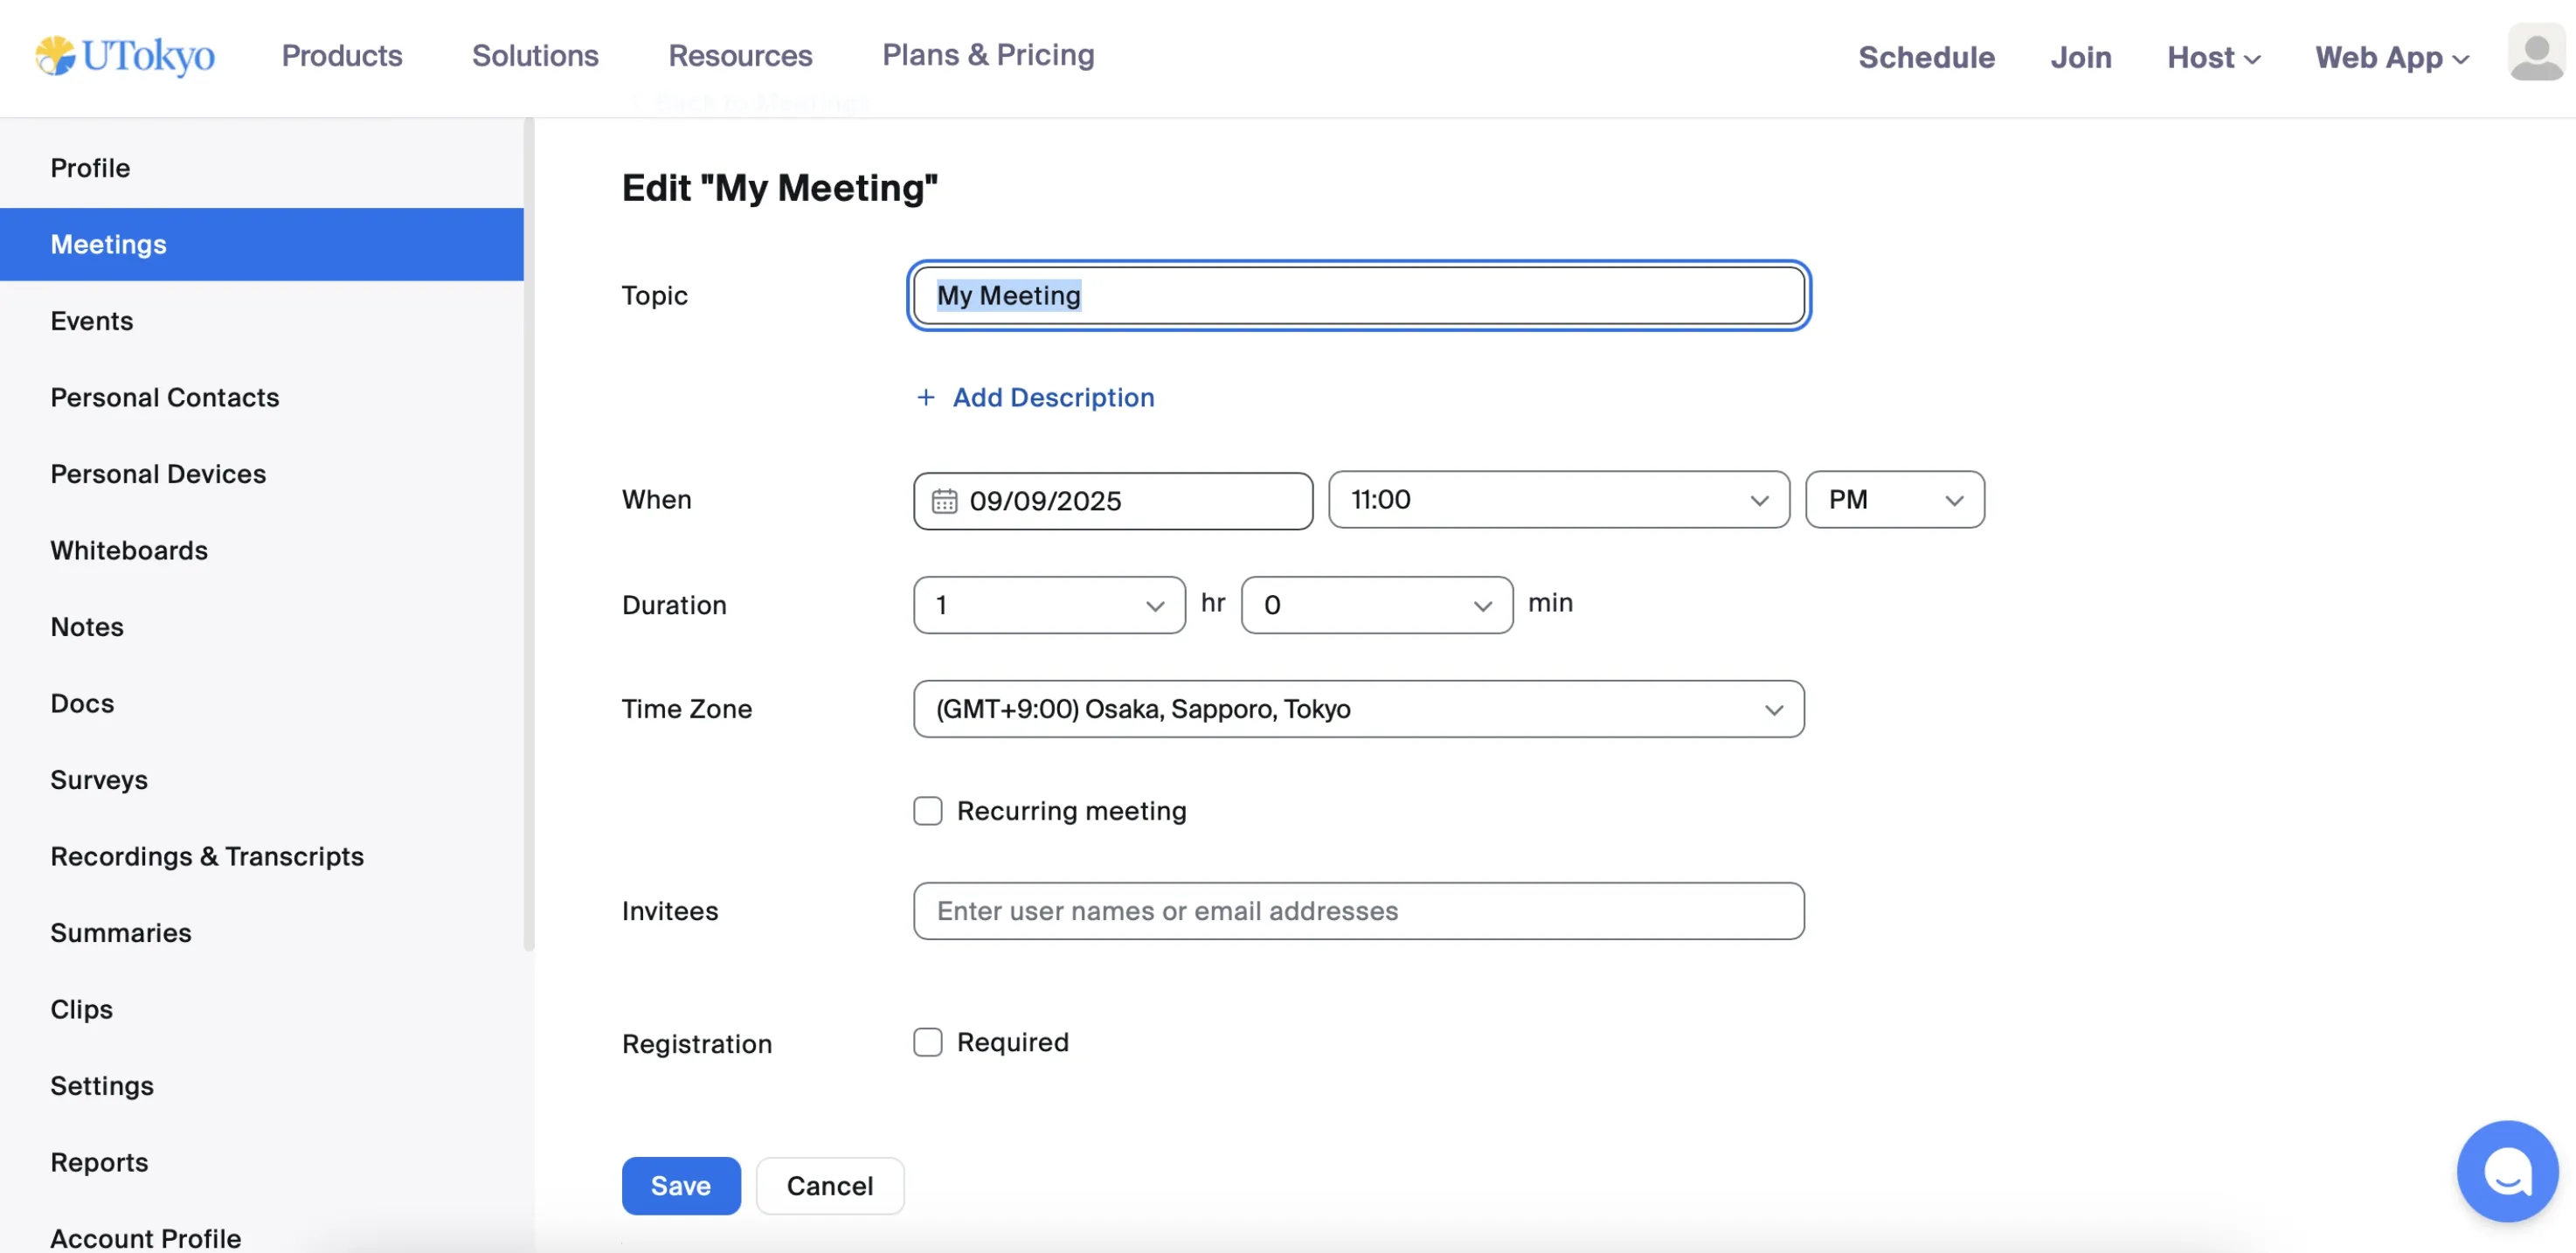This screenshot has height=1253, width=2576.
Task: Open the Time Zone dropdown
Action: point(1357,709)
